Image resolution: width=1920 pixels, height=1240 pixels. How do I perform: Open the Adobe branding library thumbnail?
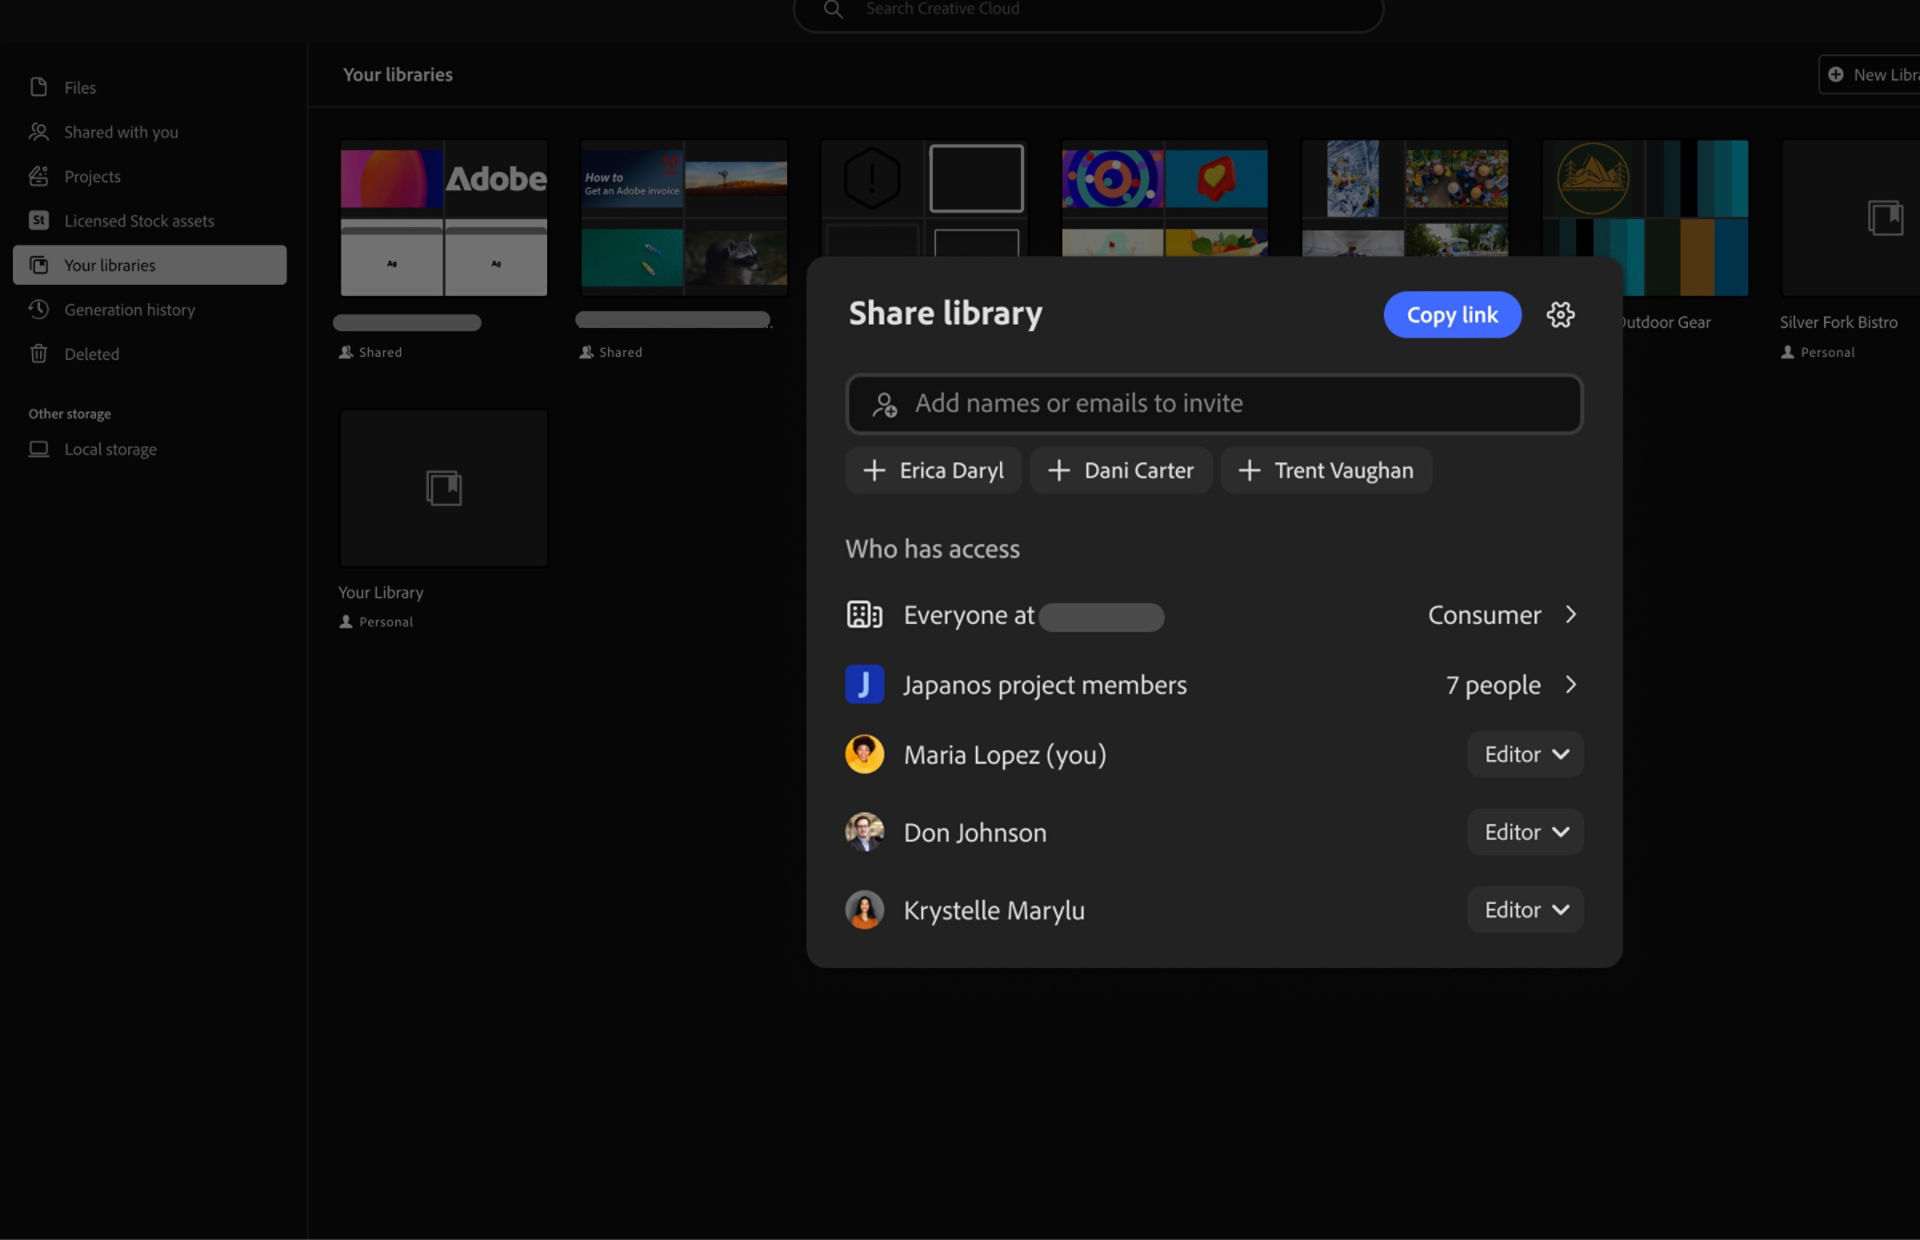(444, 218)
